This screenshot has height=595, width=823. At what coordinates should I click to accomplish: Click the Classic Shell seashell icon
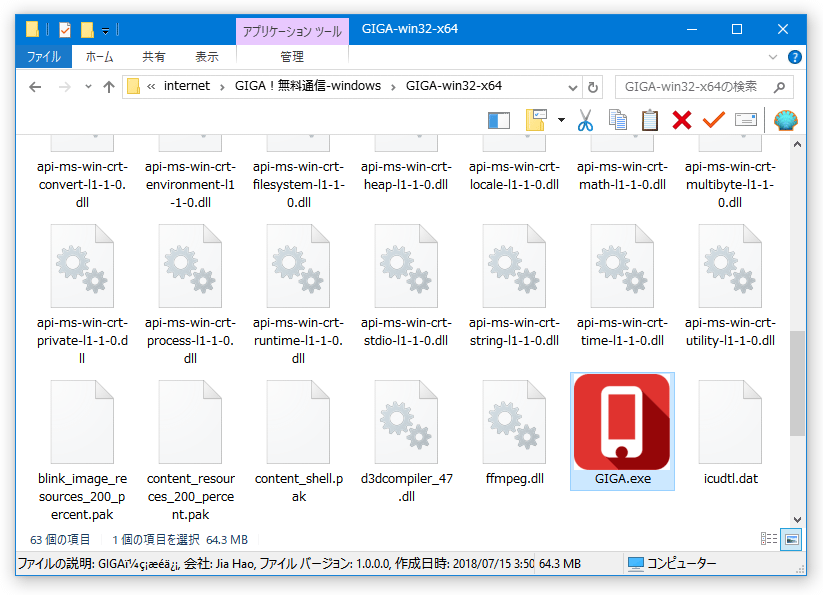tap(786, 120)
